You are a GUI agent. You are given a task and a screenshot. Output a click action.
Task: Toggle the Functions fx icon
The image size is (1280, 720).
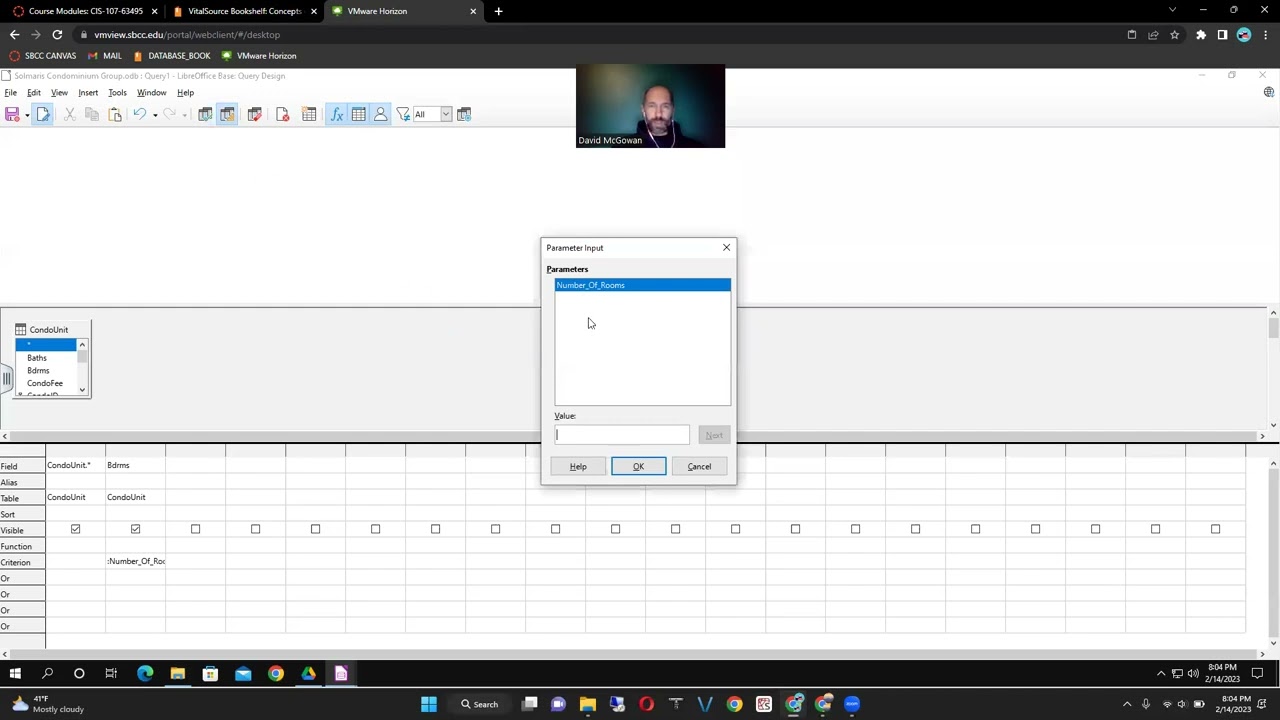pyautogui.click(x=337, y=115)
